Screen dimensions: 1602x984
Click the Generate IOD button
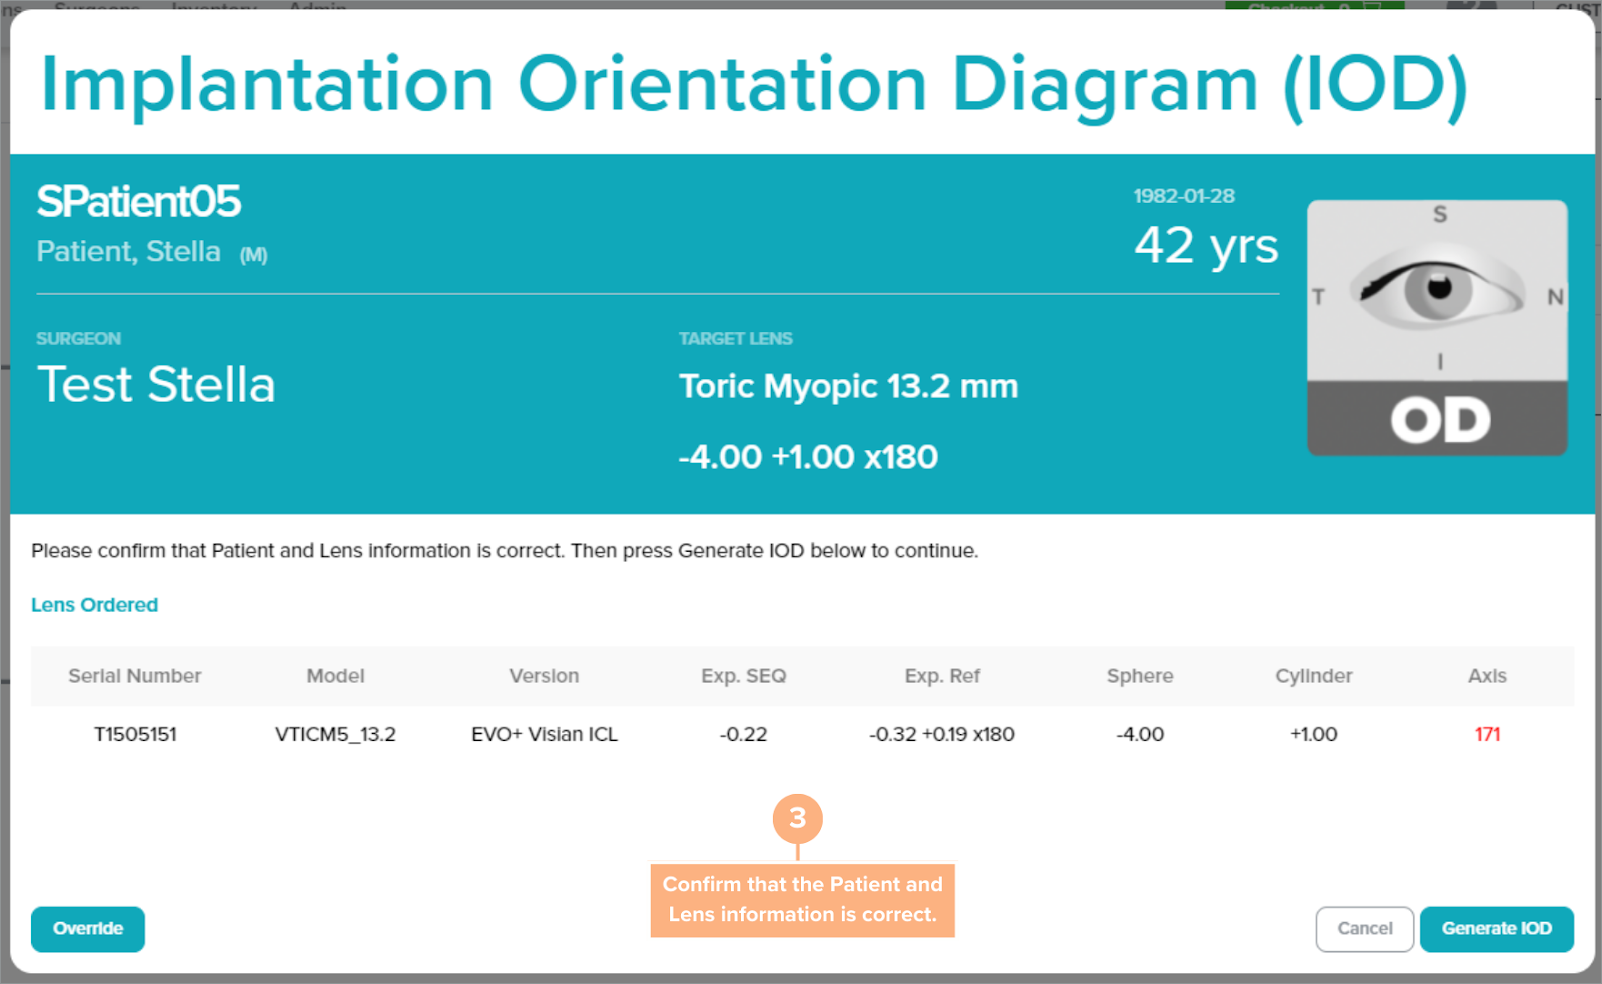1496,929
